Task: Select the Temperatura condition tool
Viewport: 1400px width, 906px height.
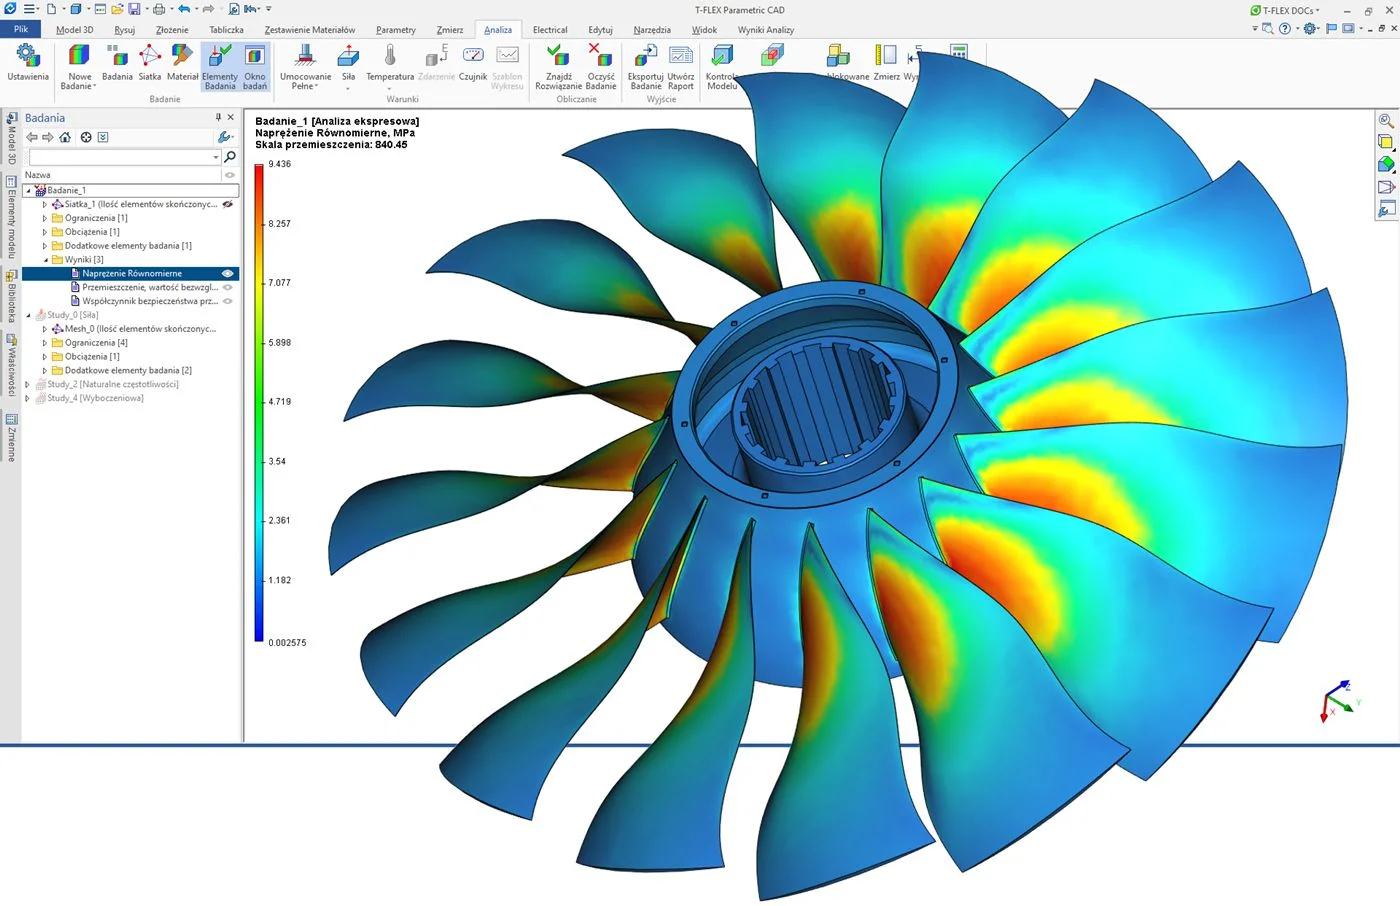Action: [x=388, y=66]
